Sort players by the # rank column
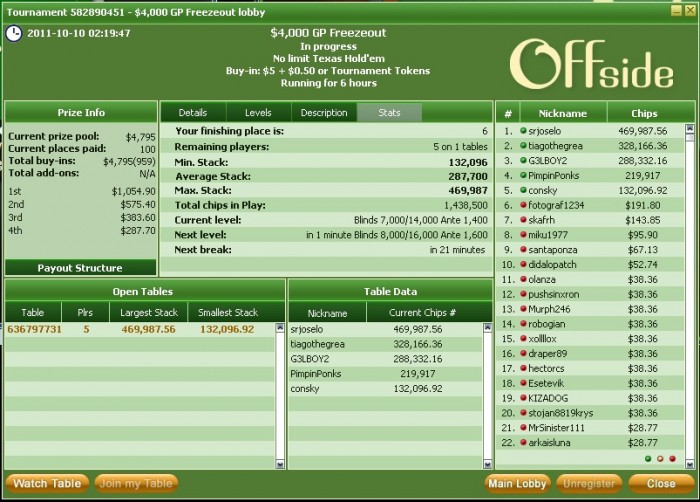Viewport: 700px width, 502px height. tap(508, 113)
